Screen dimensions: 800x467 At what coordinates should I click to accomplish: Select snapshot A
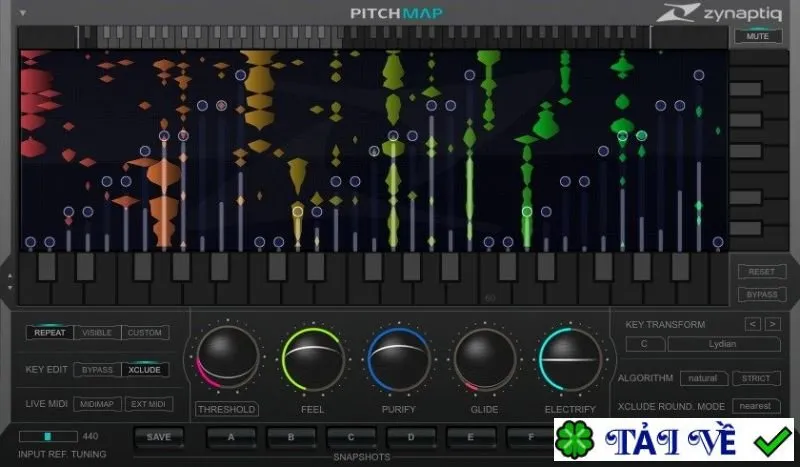[x=231, y=437]
